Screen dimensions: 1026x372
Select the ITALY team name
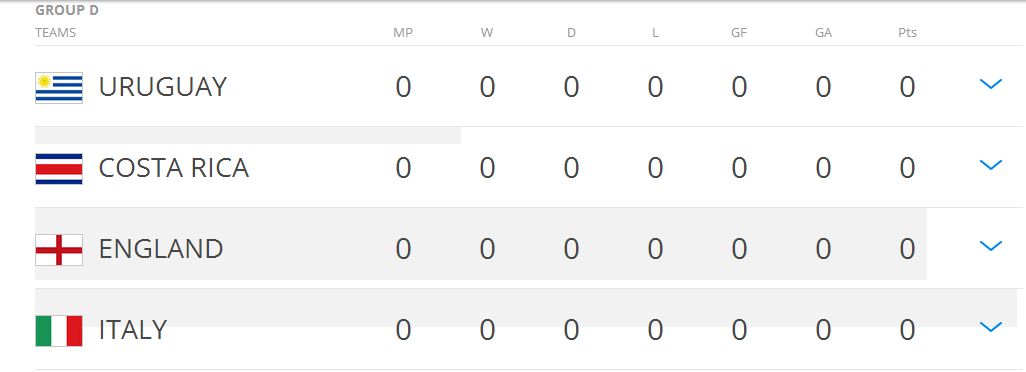pyautogui.click(x=133, y=330)
